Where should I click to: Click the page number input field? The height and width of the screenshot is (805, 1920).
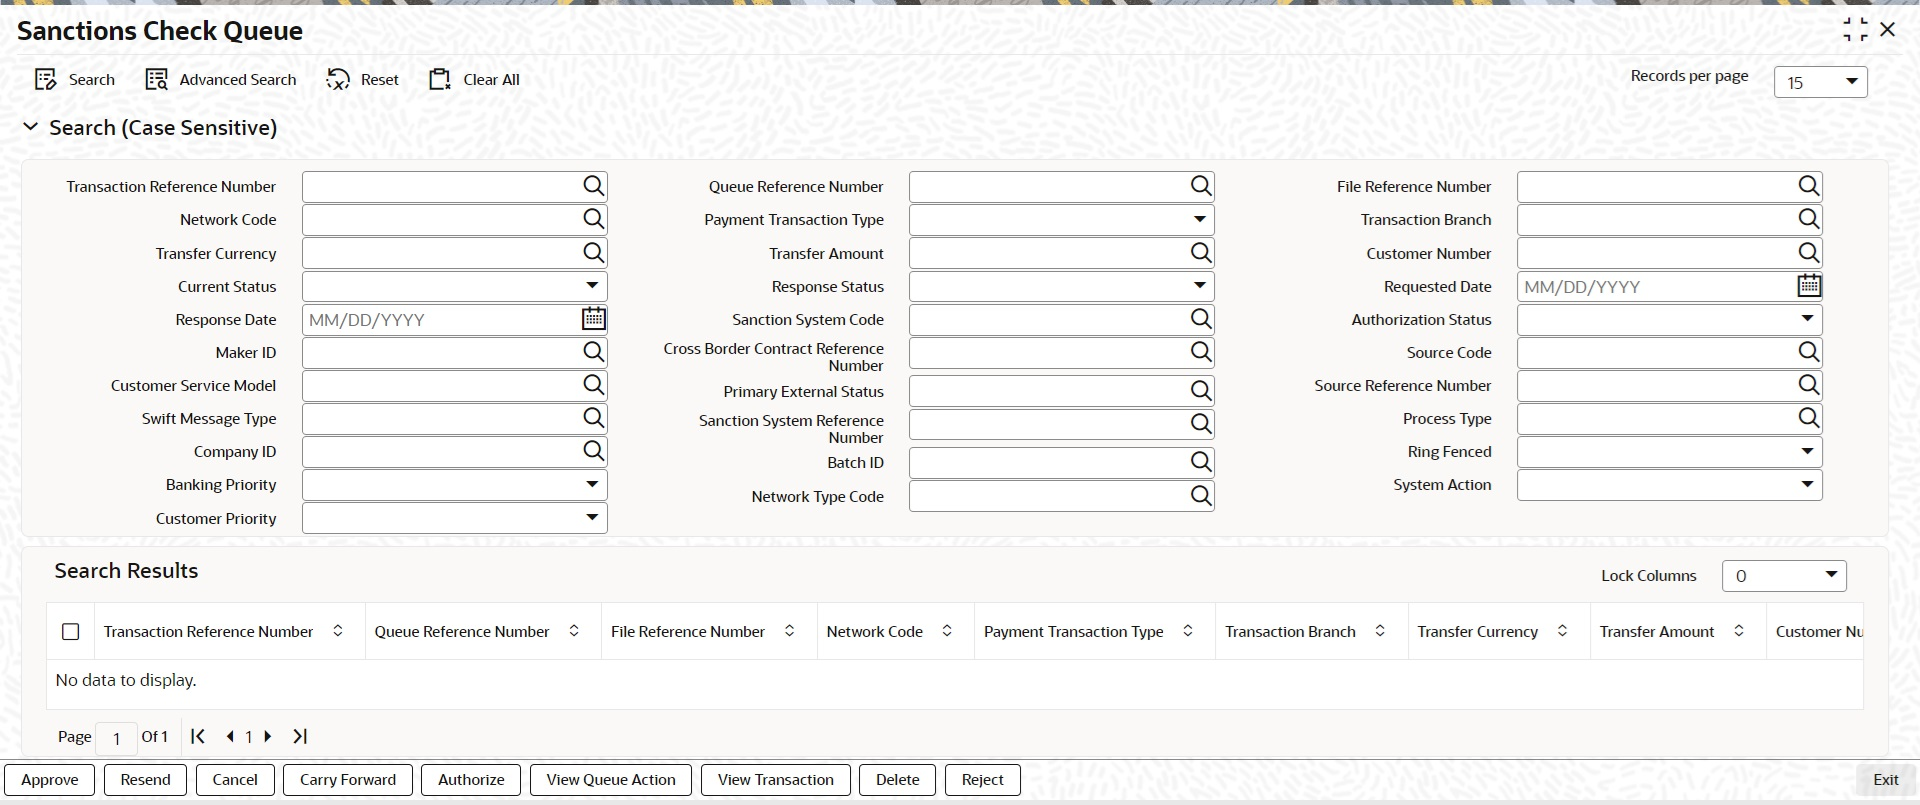116,738
